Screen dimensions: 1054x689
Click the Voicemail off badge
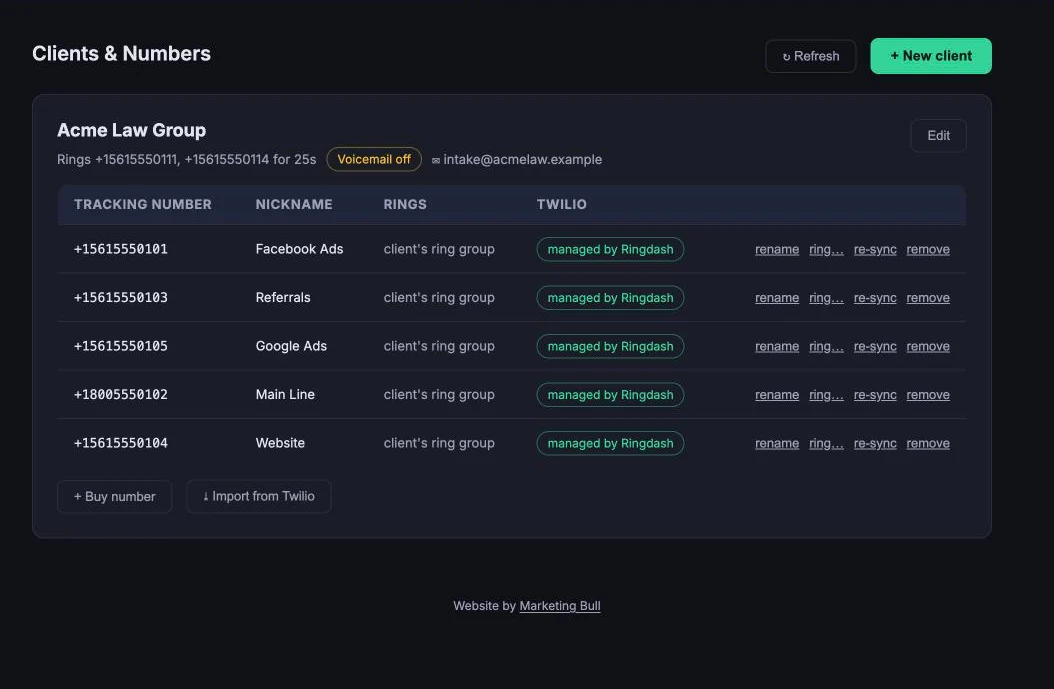click(374, 159)
